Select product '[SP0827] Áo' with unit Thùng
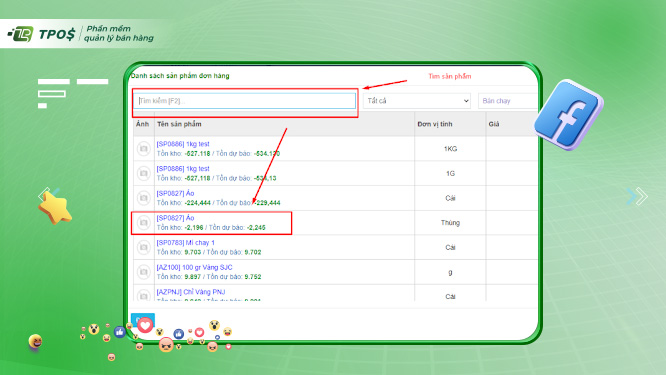The width and height of the screenshot is (666, 375). coord(175,218)
